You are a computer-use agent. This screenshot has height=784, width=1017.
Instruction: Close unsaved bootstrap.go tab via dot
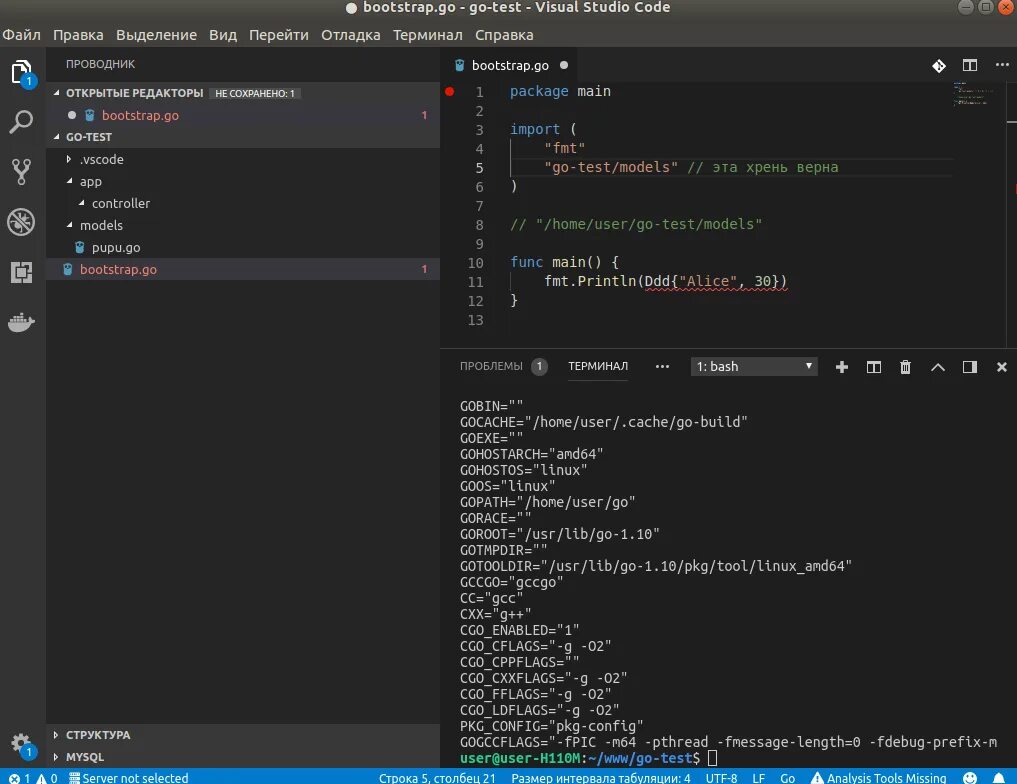click(x=564, y=65)
